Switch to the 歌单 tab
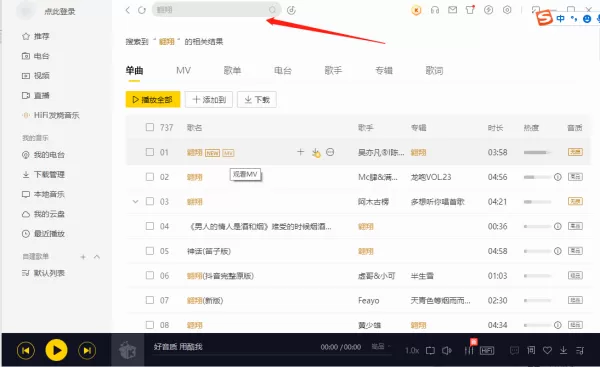Image resolution: width=600 pixels, height=367 pixels. coord(232,70)
